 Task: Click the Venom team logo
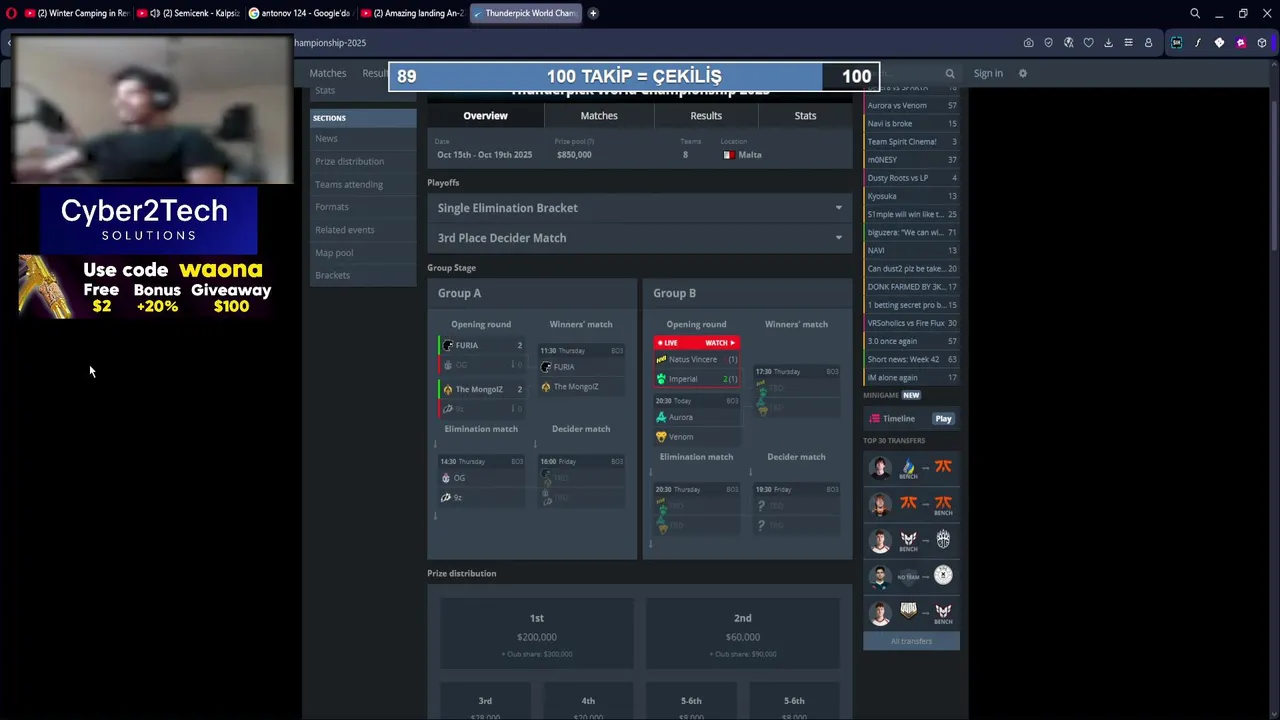661,437
